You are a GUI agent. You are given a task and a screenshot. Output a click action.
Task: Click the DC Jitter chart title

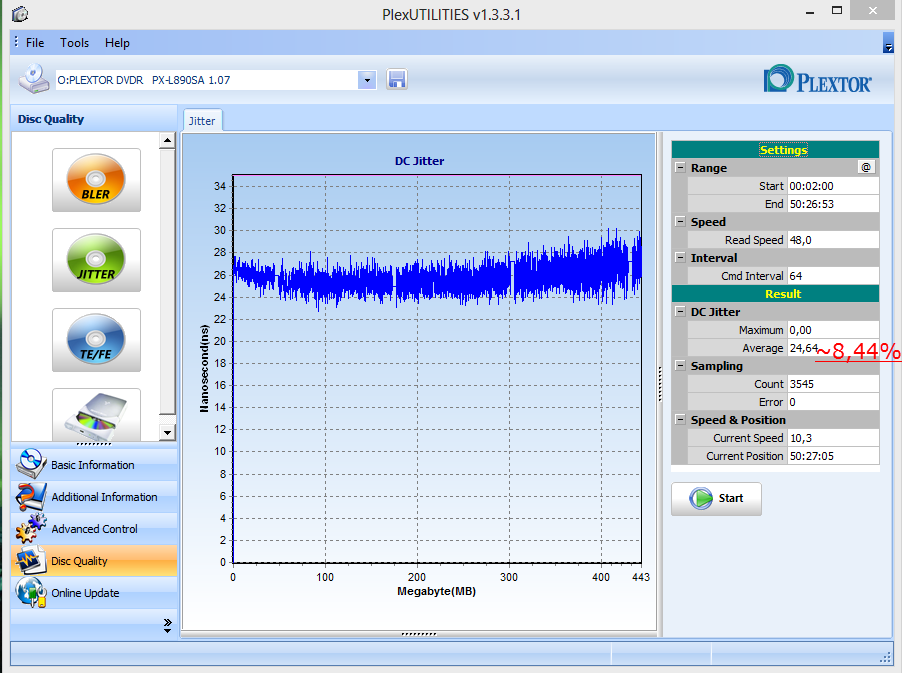pyautogui.click(x=419, y=161)
